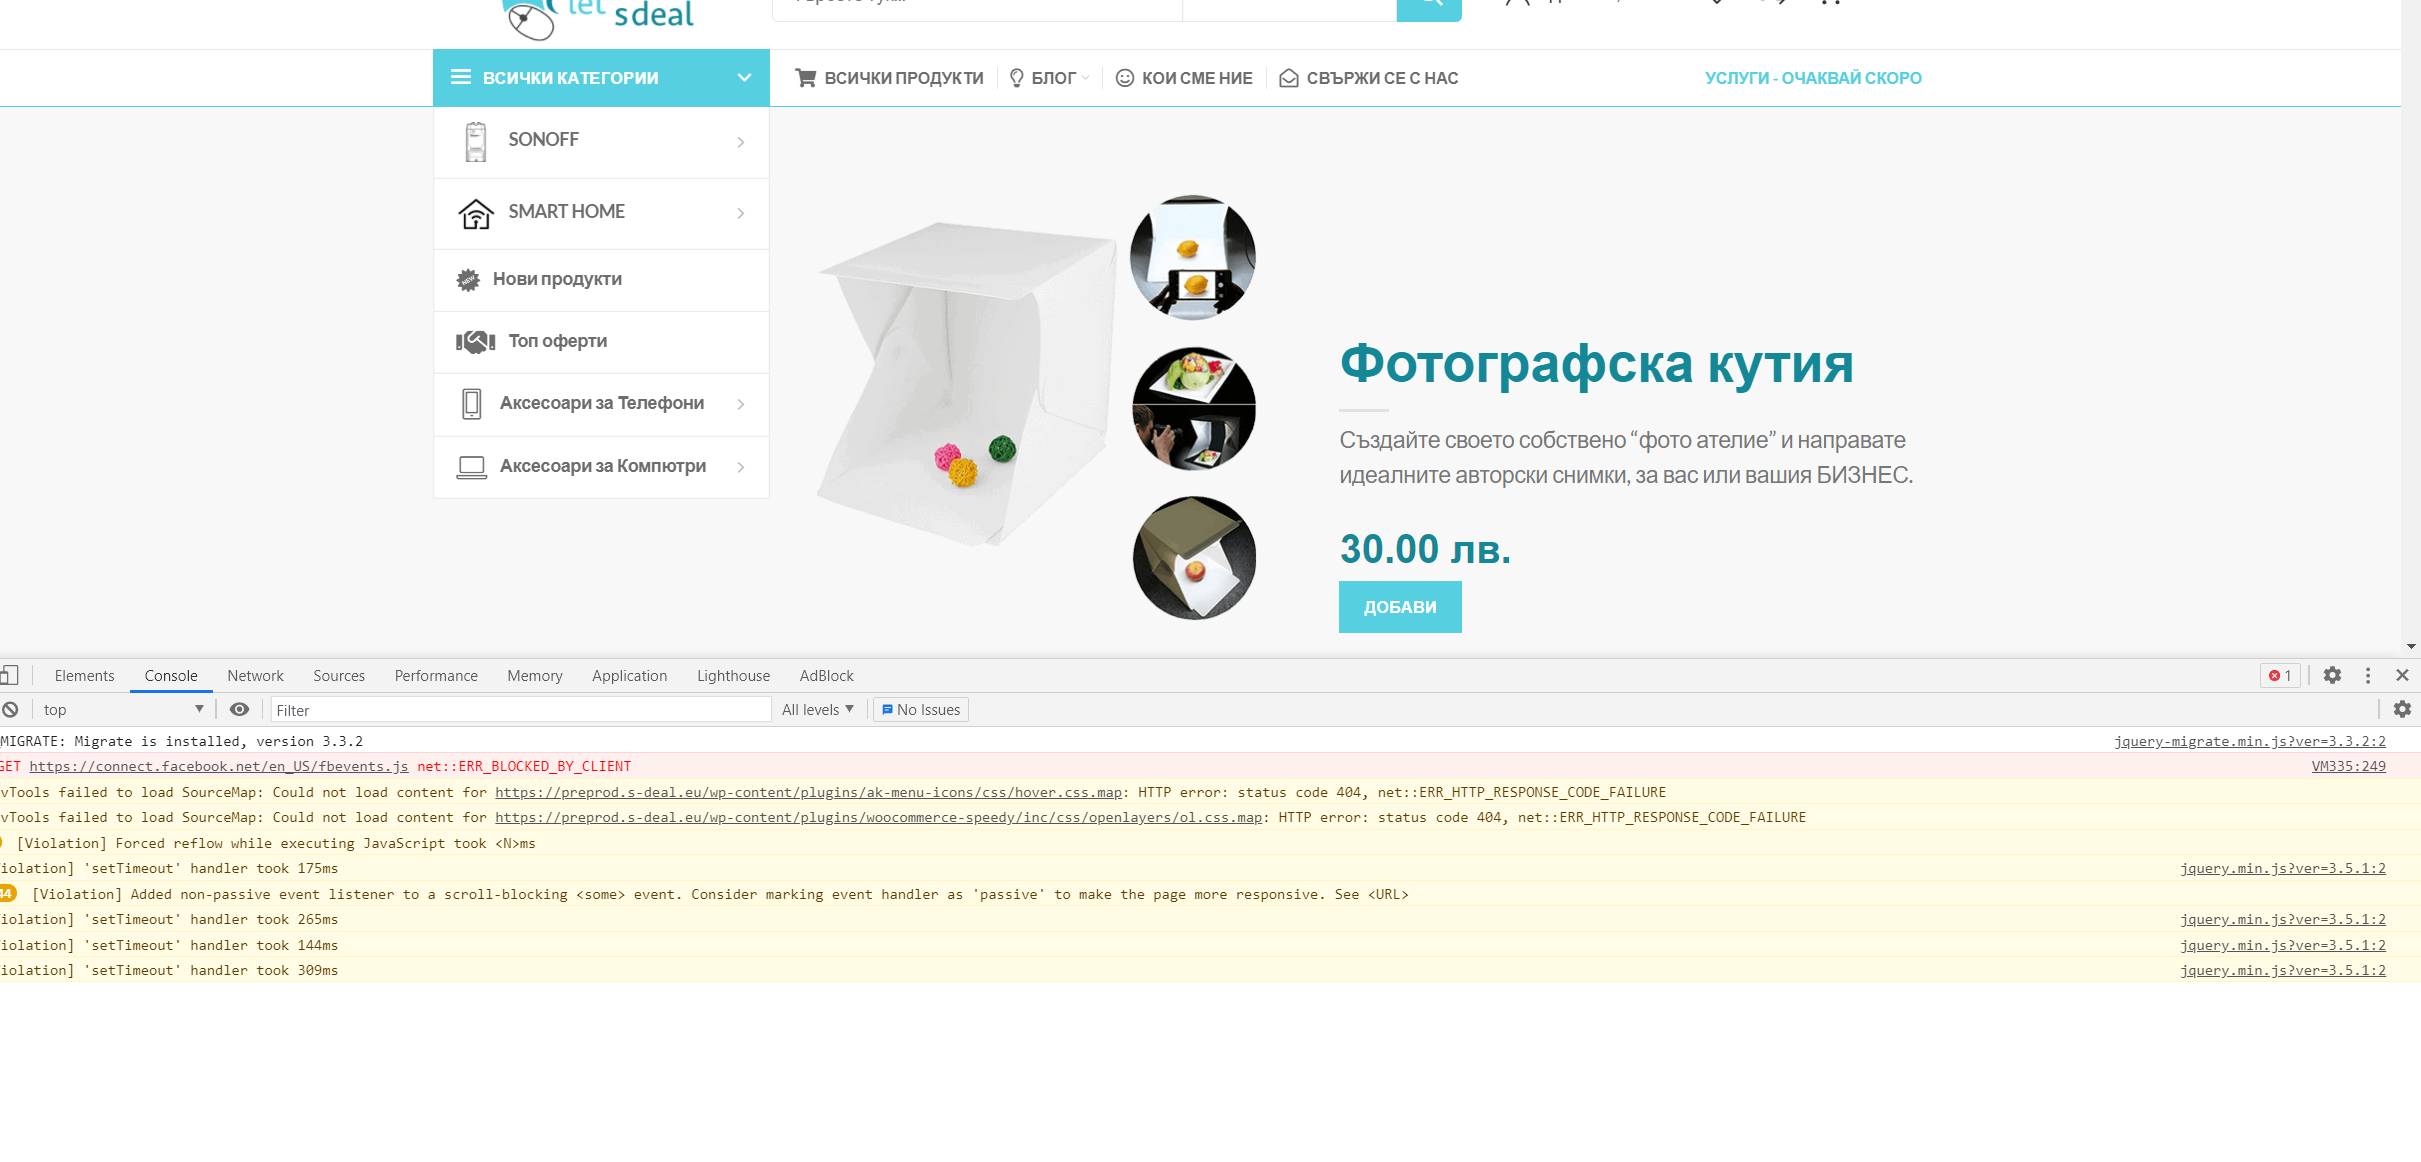Viewport: 2421px width, 1162px height.
Task: Click the No Issues badge
Action: pos(920,710)
